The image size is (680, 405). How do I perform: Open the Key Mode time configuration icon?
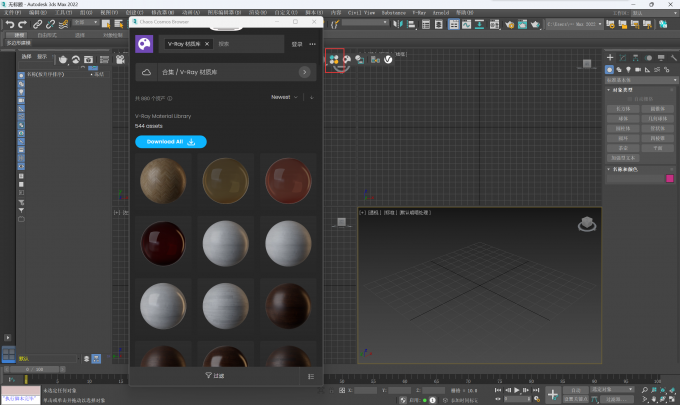click(537, 399)
